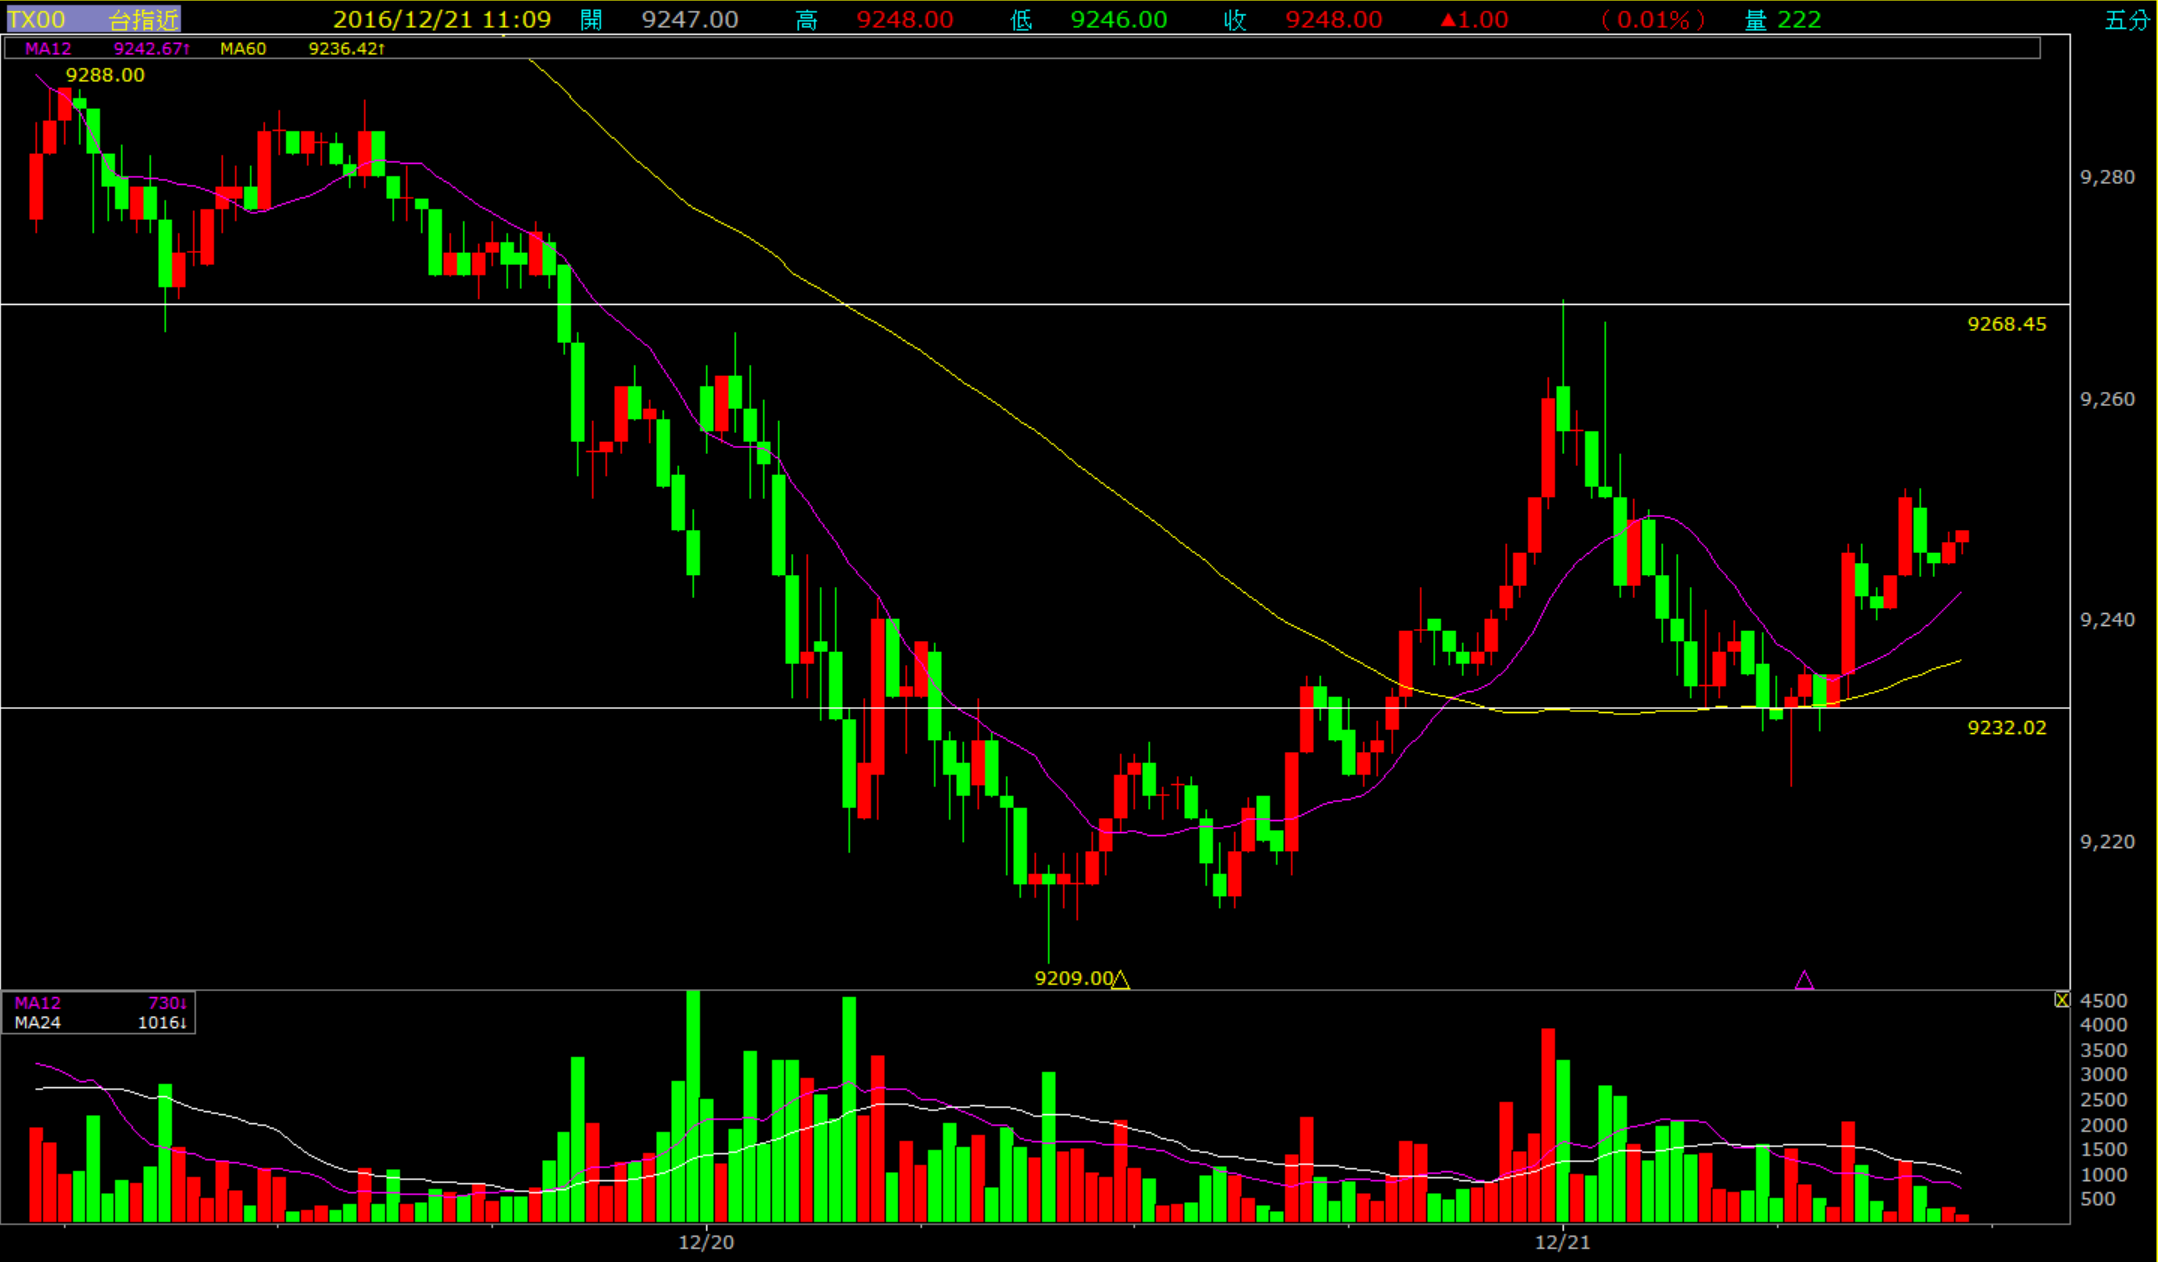The width and height of the screenshot is (2158, 1262).
Task: Click the volume MA24 legend entry
Action: tap(38, 1022)
